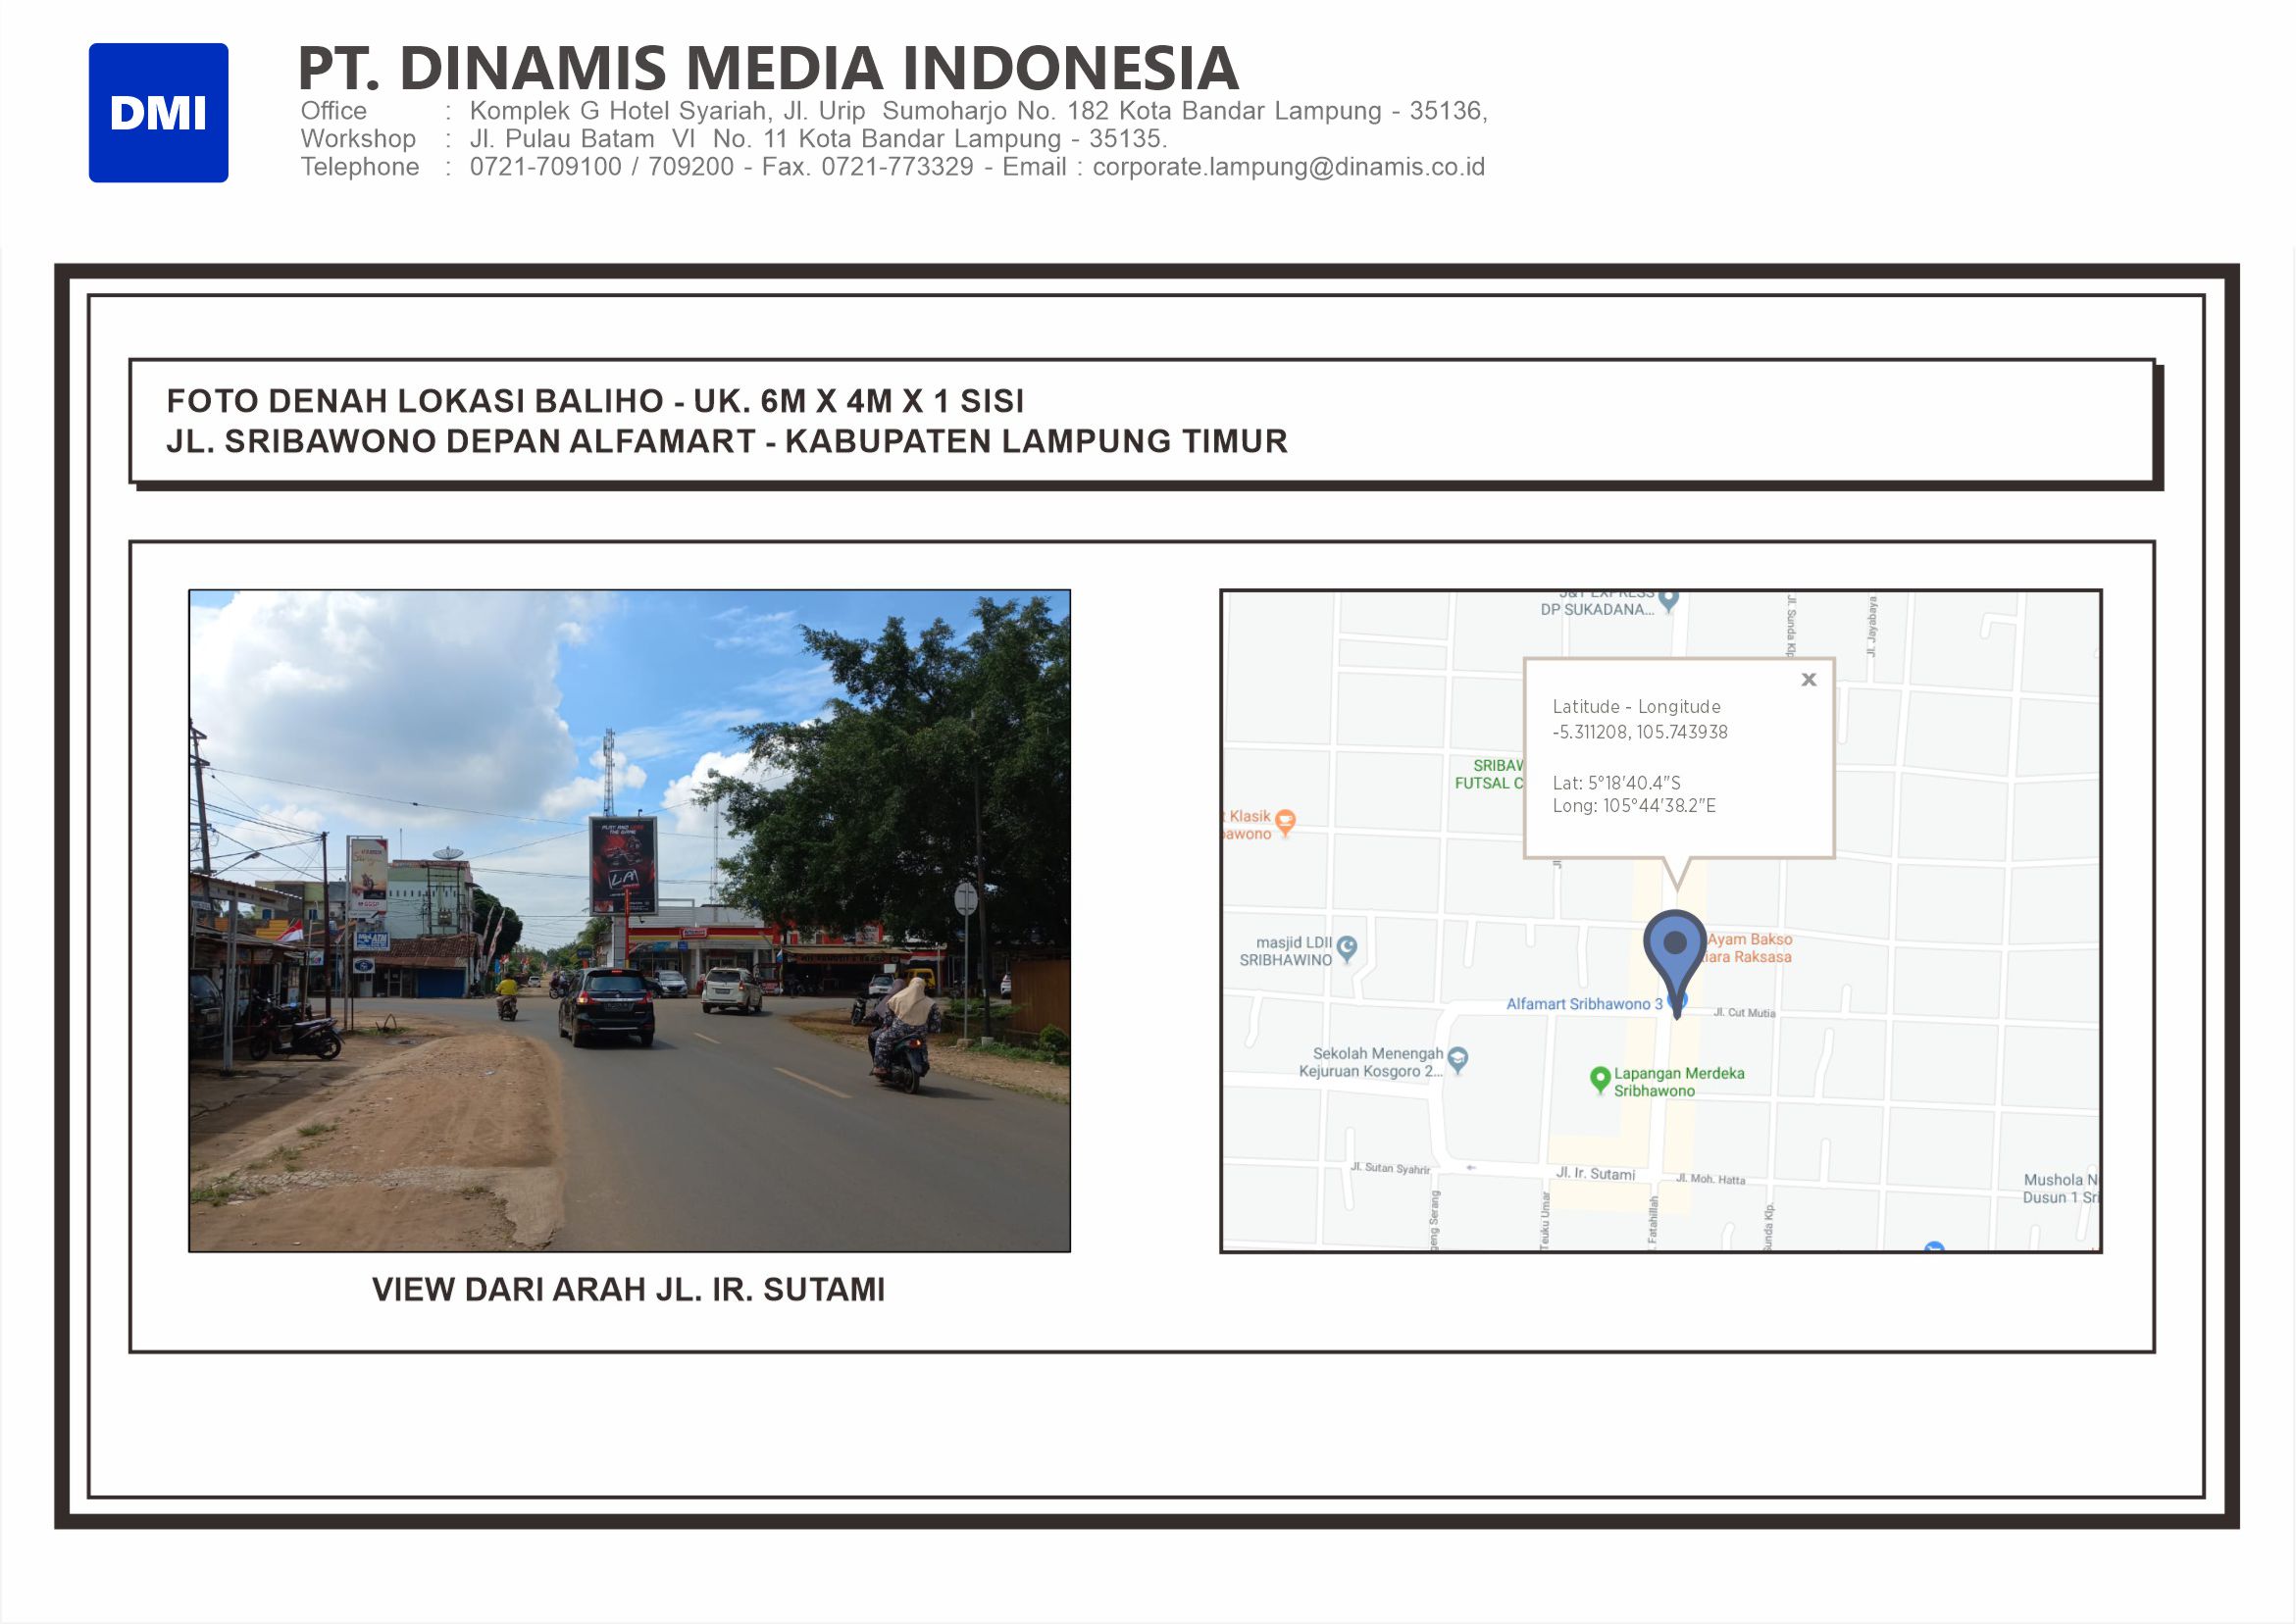Open the billboard street photo
The width and height of the screenshot is (2296, 1624).
pos(629,920)
